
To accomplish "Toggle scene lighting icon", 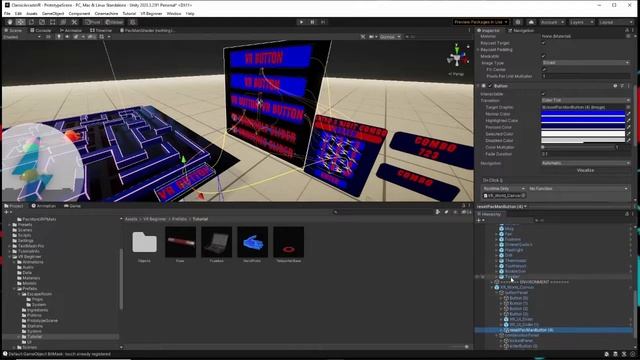I will click(59, 37).
